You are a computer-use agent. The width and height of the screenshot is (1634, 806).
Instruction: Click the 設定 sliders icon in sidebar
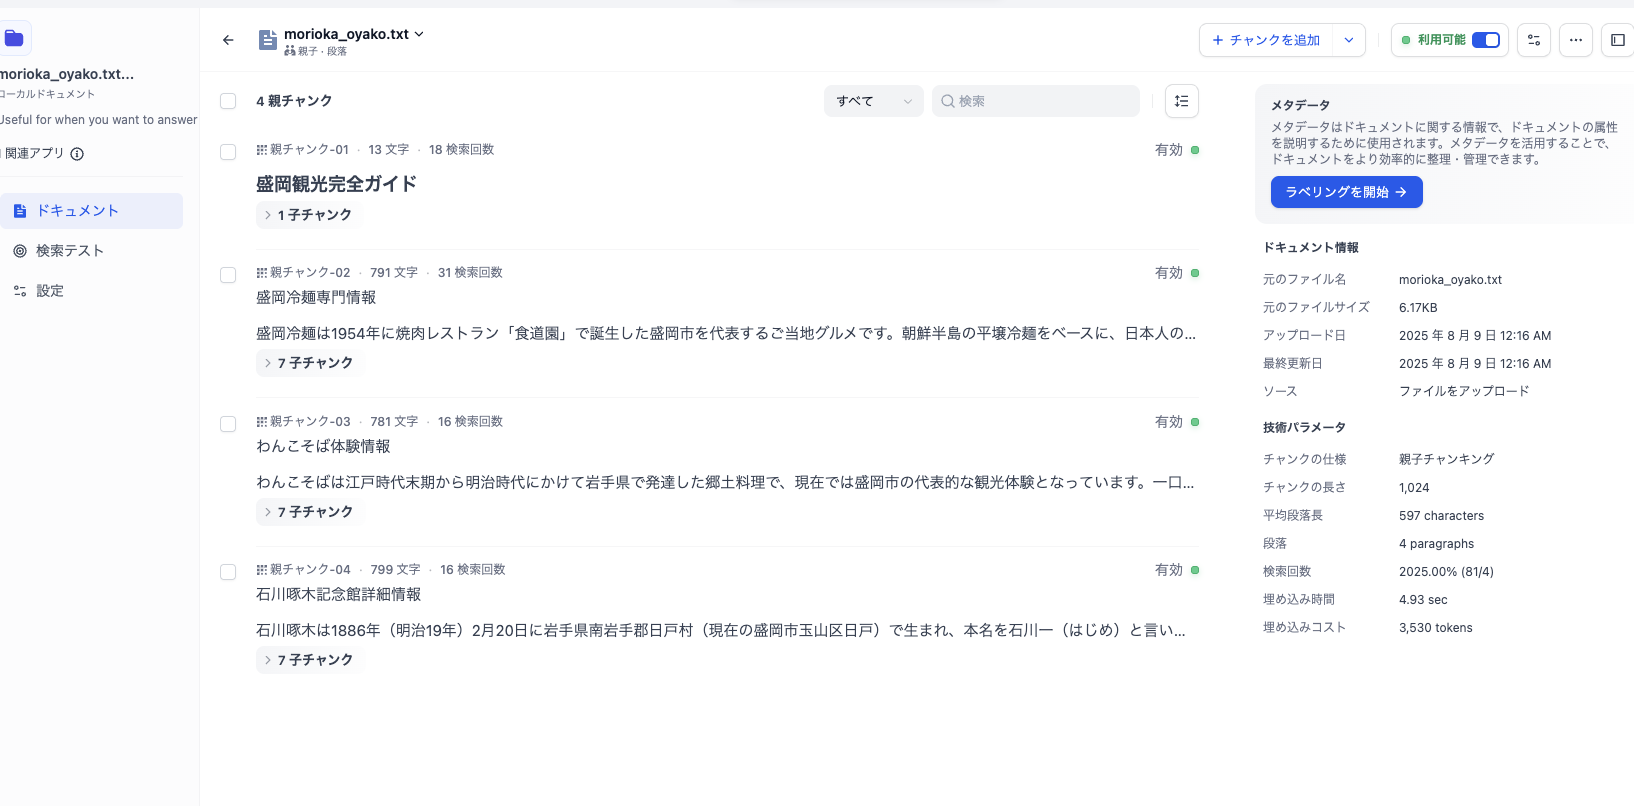click(20, 291)
